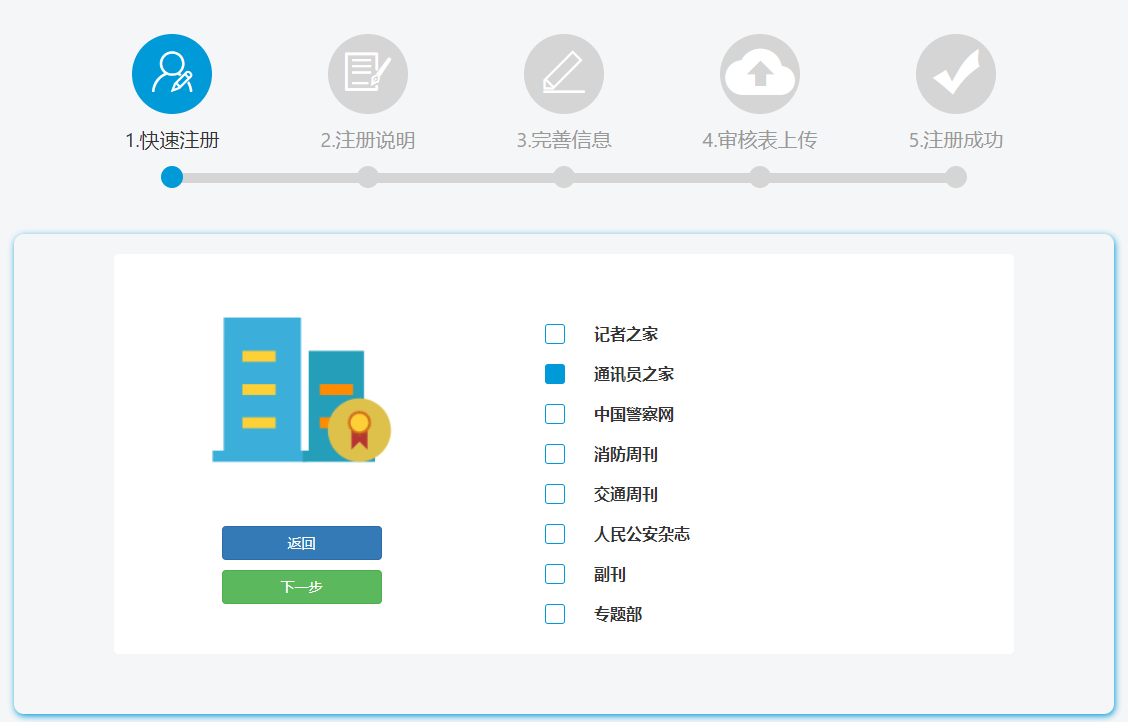Click the progress dot under 注册说明
This screenshot has width=1128, height=722.
click(368, 177)
